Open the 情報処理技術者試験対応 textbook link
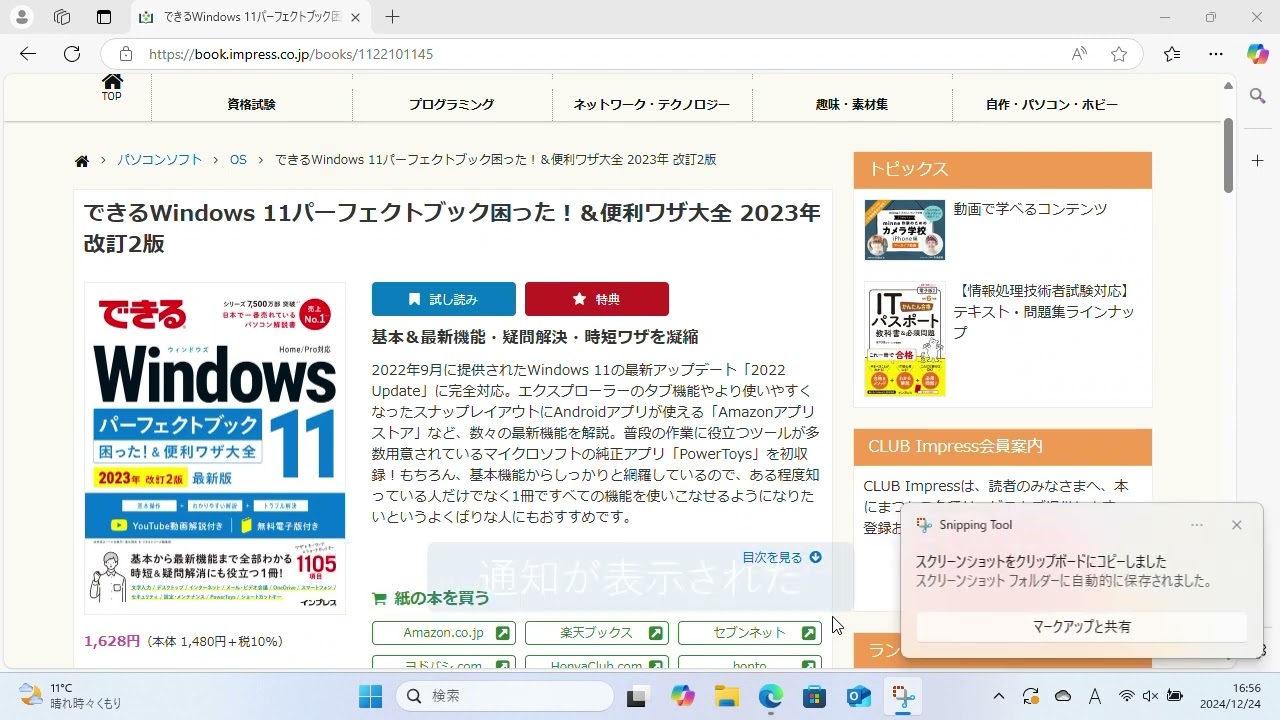 point(1044,311)
